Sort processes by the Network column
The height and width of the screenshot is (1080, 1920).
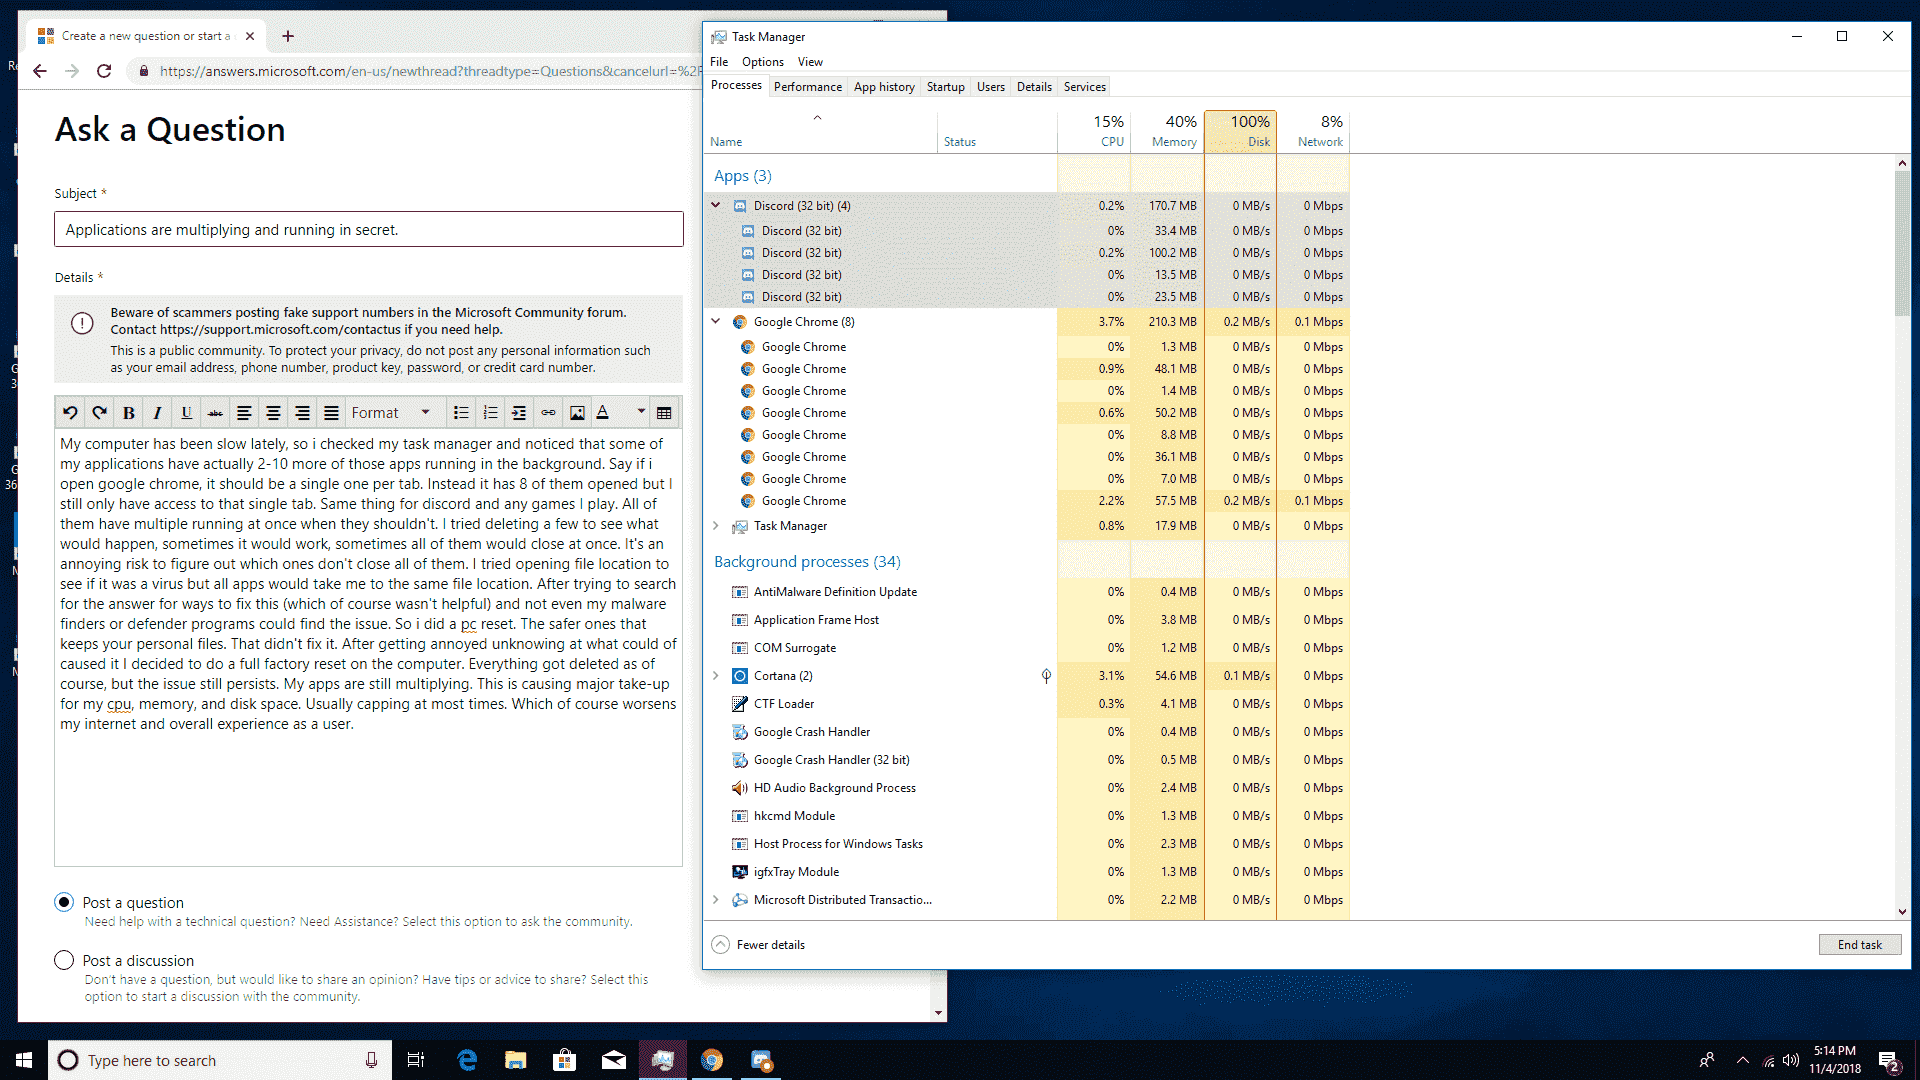point(1313,131)
